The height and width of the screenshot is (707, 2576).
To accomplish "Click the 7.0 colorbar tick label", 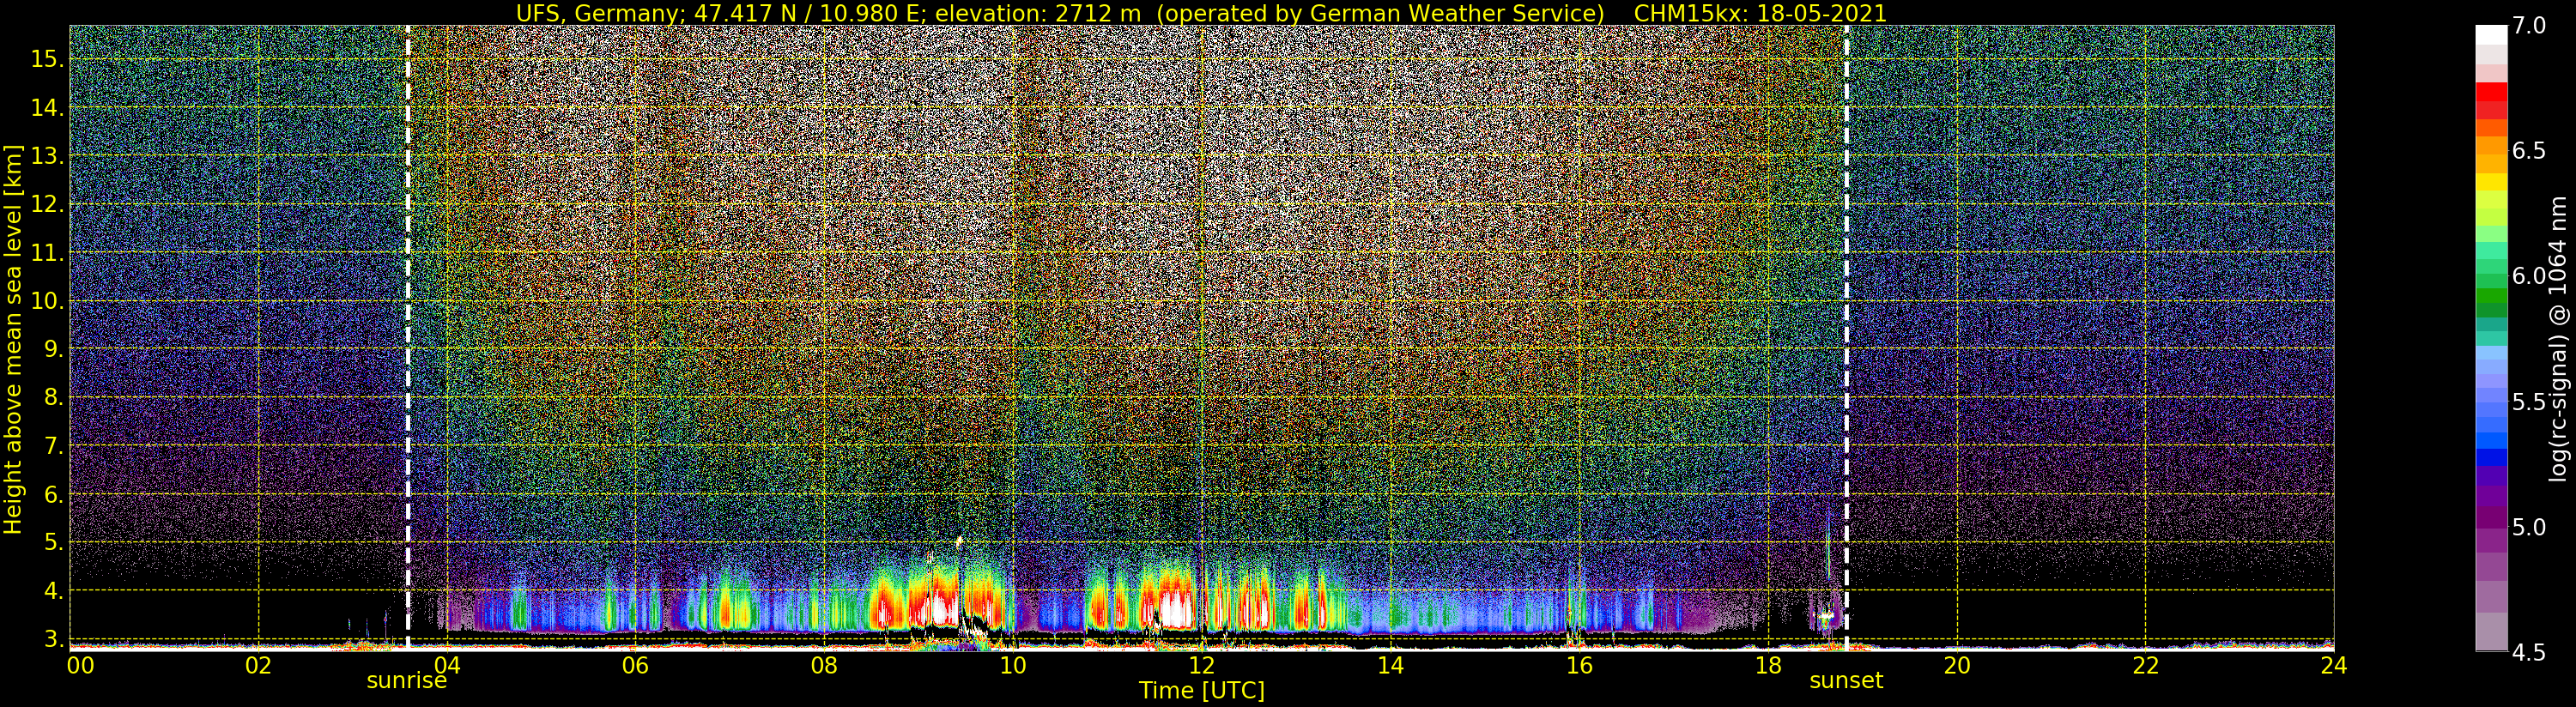I will [x=2529, y=26].
